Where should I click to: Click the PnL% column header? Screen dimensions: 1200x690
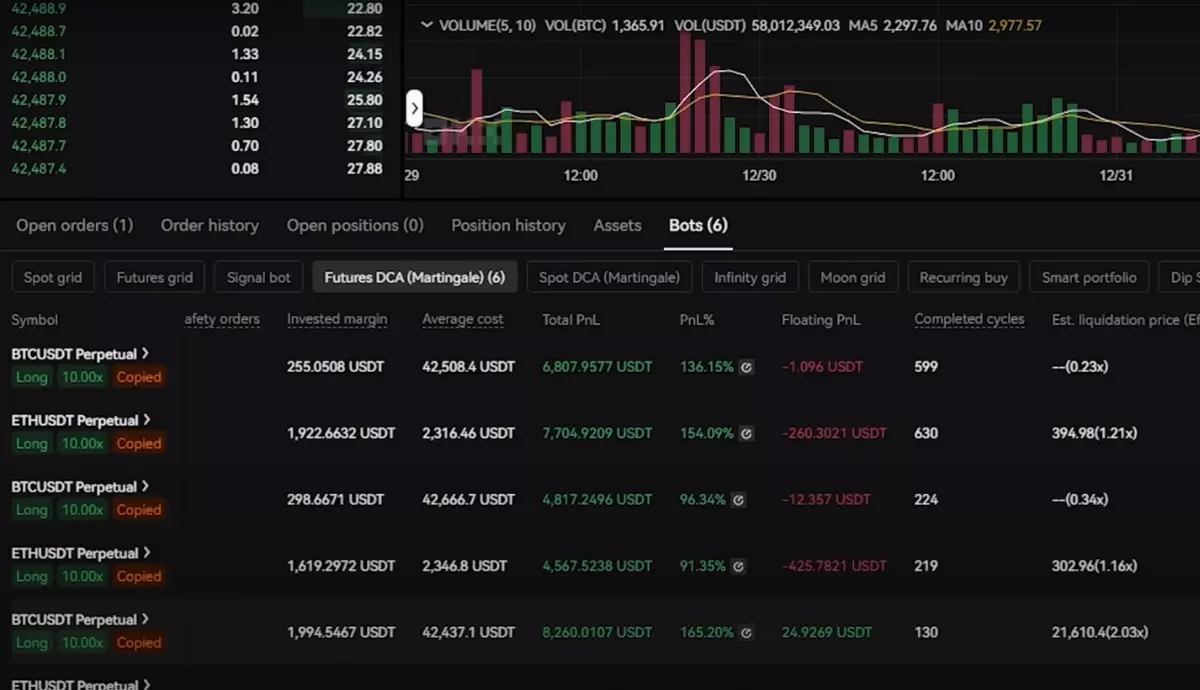click(697, 320)
